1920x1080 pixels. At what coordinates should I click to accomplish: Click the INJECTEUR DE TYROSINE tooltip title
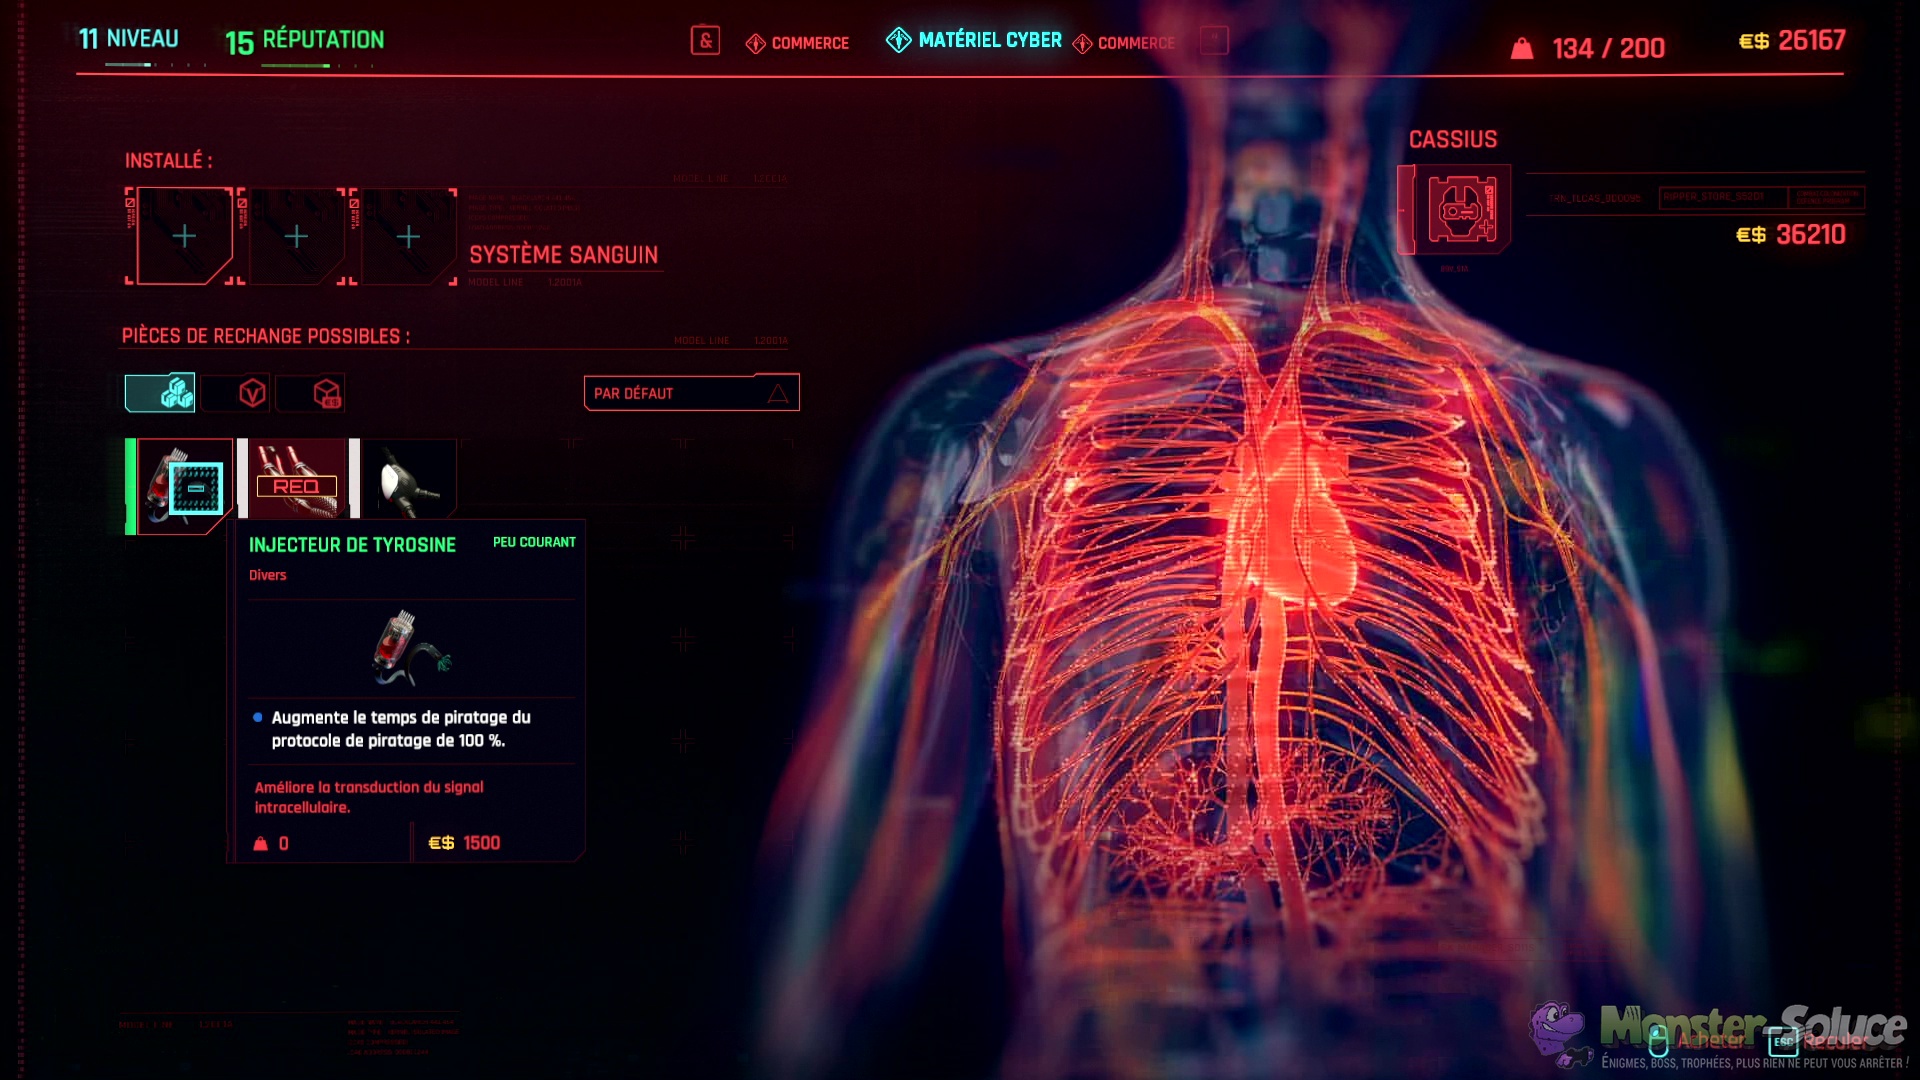coord(352,545)
